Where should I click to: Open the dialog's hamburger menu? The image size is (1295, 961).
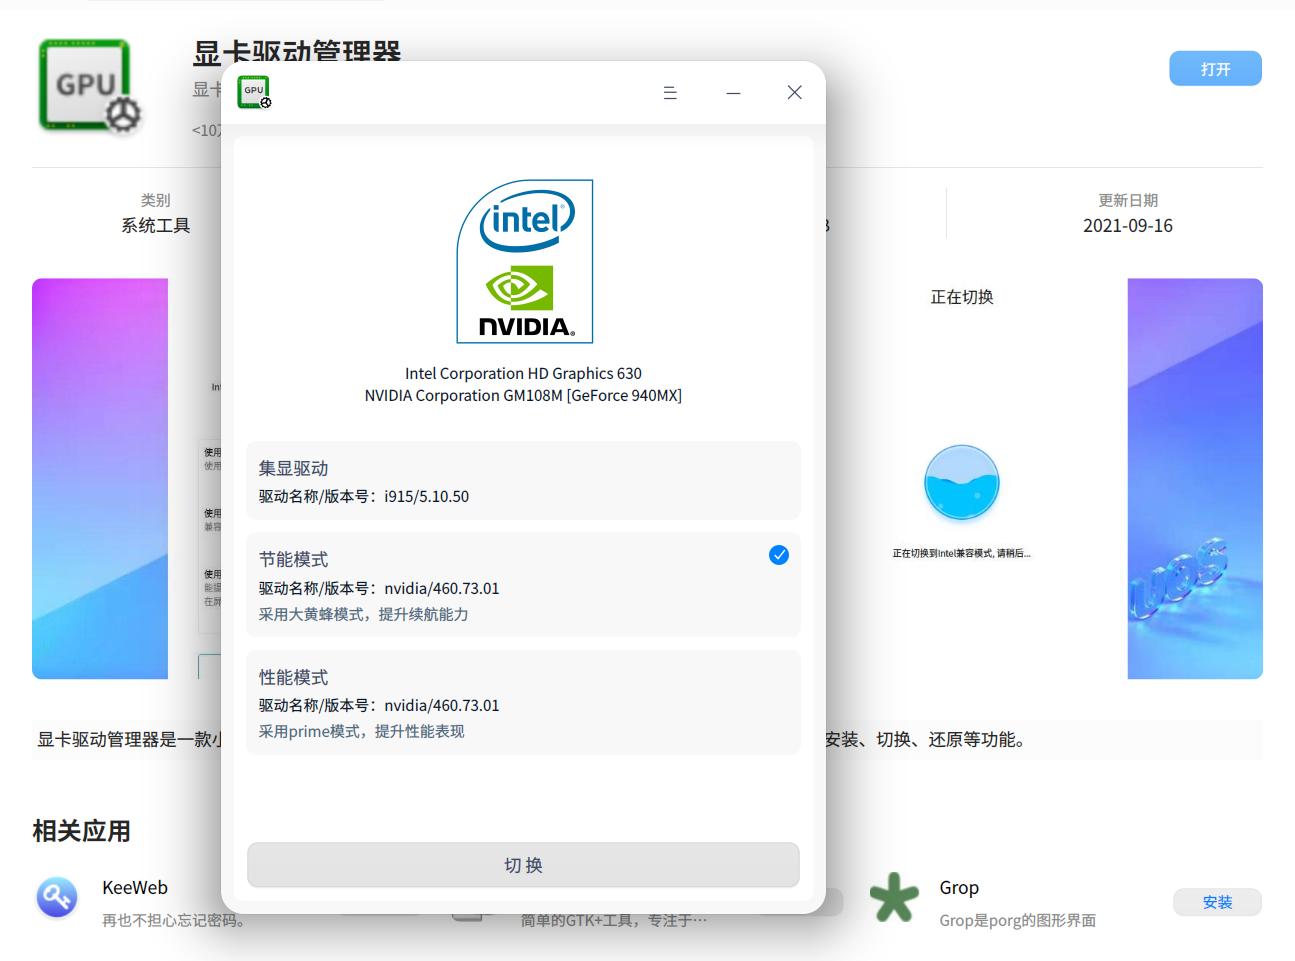(670, 93)
